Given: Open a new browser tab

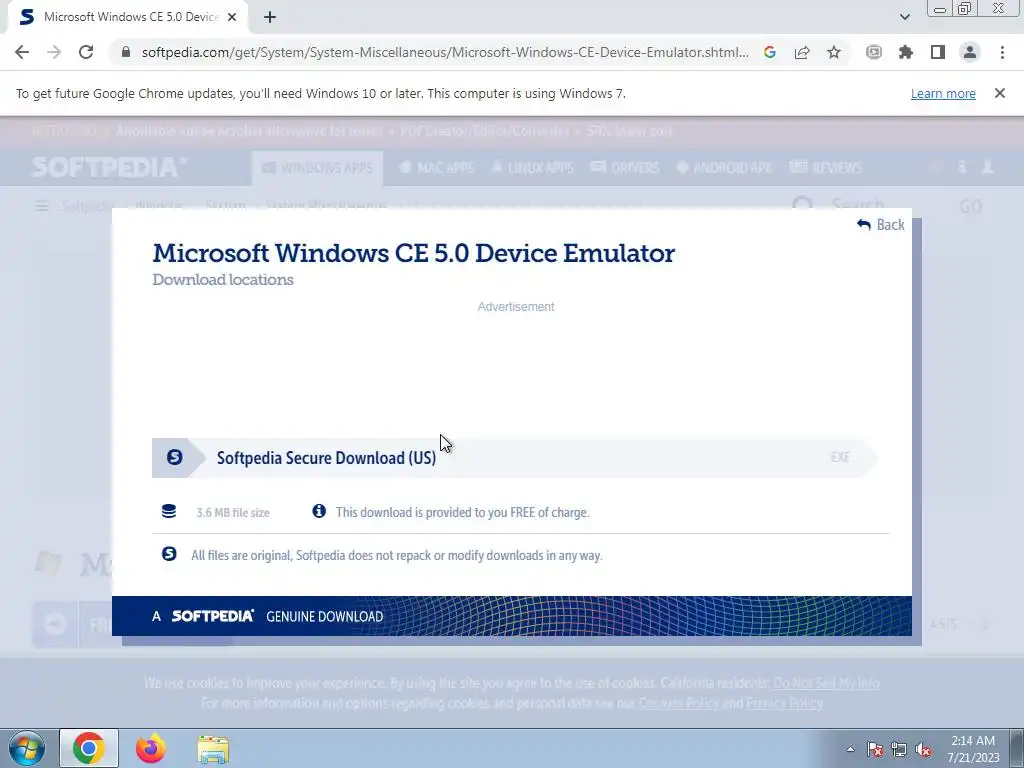Looking at the screenshot, I should point(270,18).
